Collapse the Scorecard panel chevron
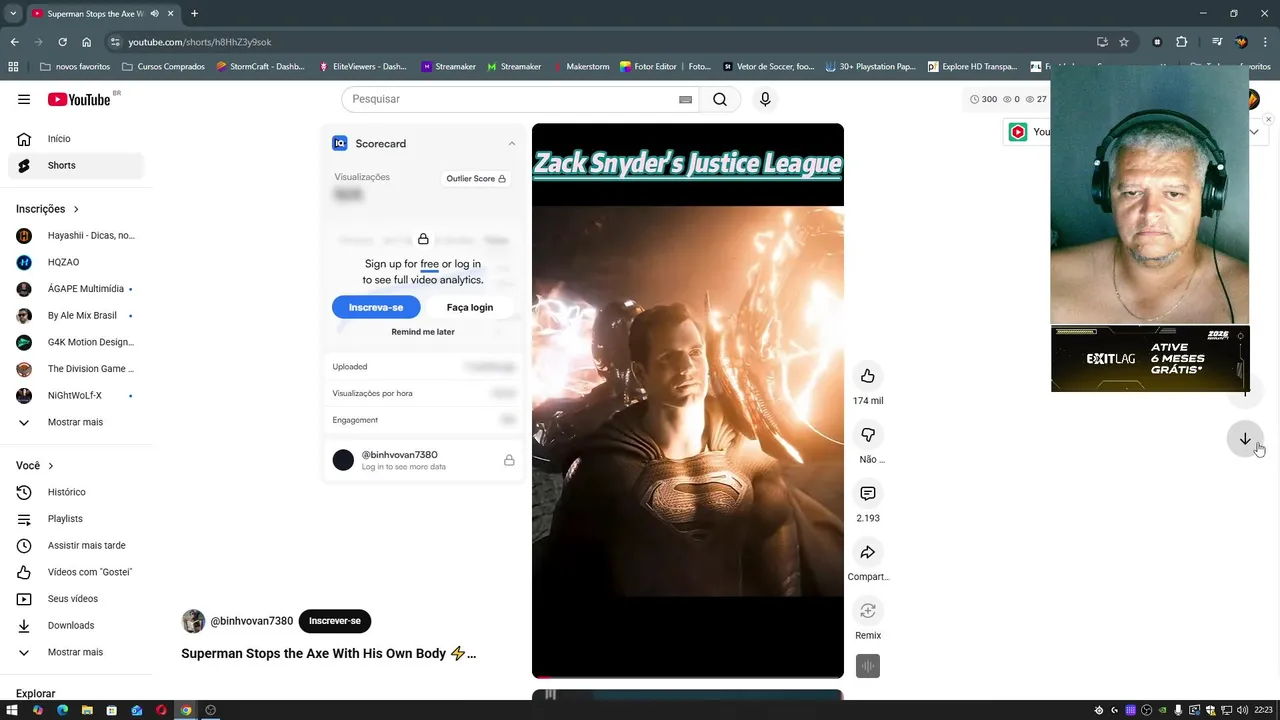Image resolution: width=1280 pixels, height=720 pixels. (x=512, y=143)
